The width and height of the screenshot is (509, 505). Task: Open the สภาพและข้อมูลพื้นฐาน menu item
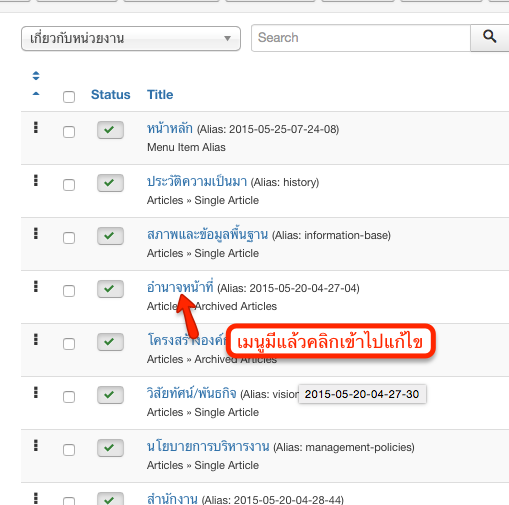point(207,235)
